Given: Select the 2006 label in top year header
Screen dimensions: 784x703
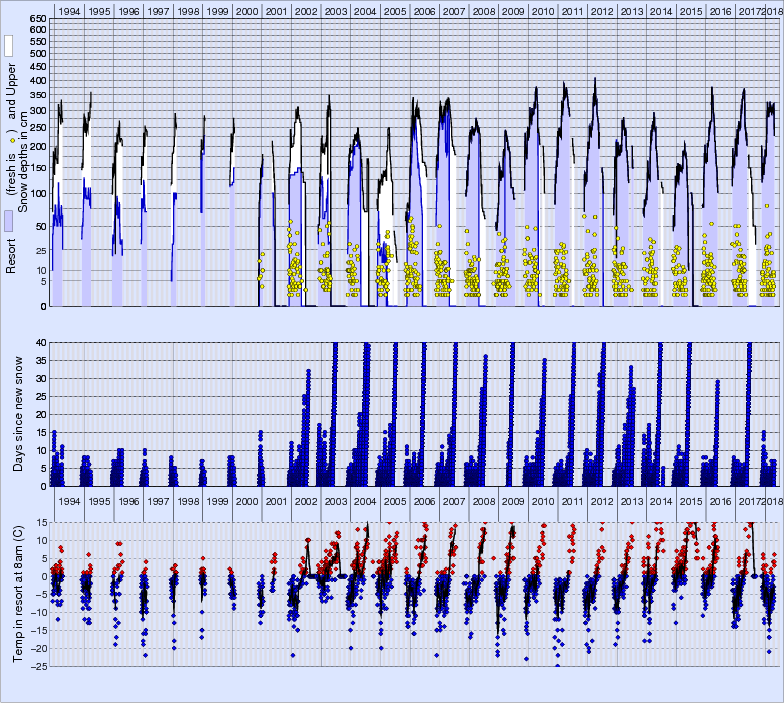Looking at the screenshot, I should [424, 11].
